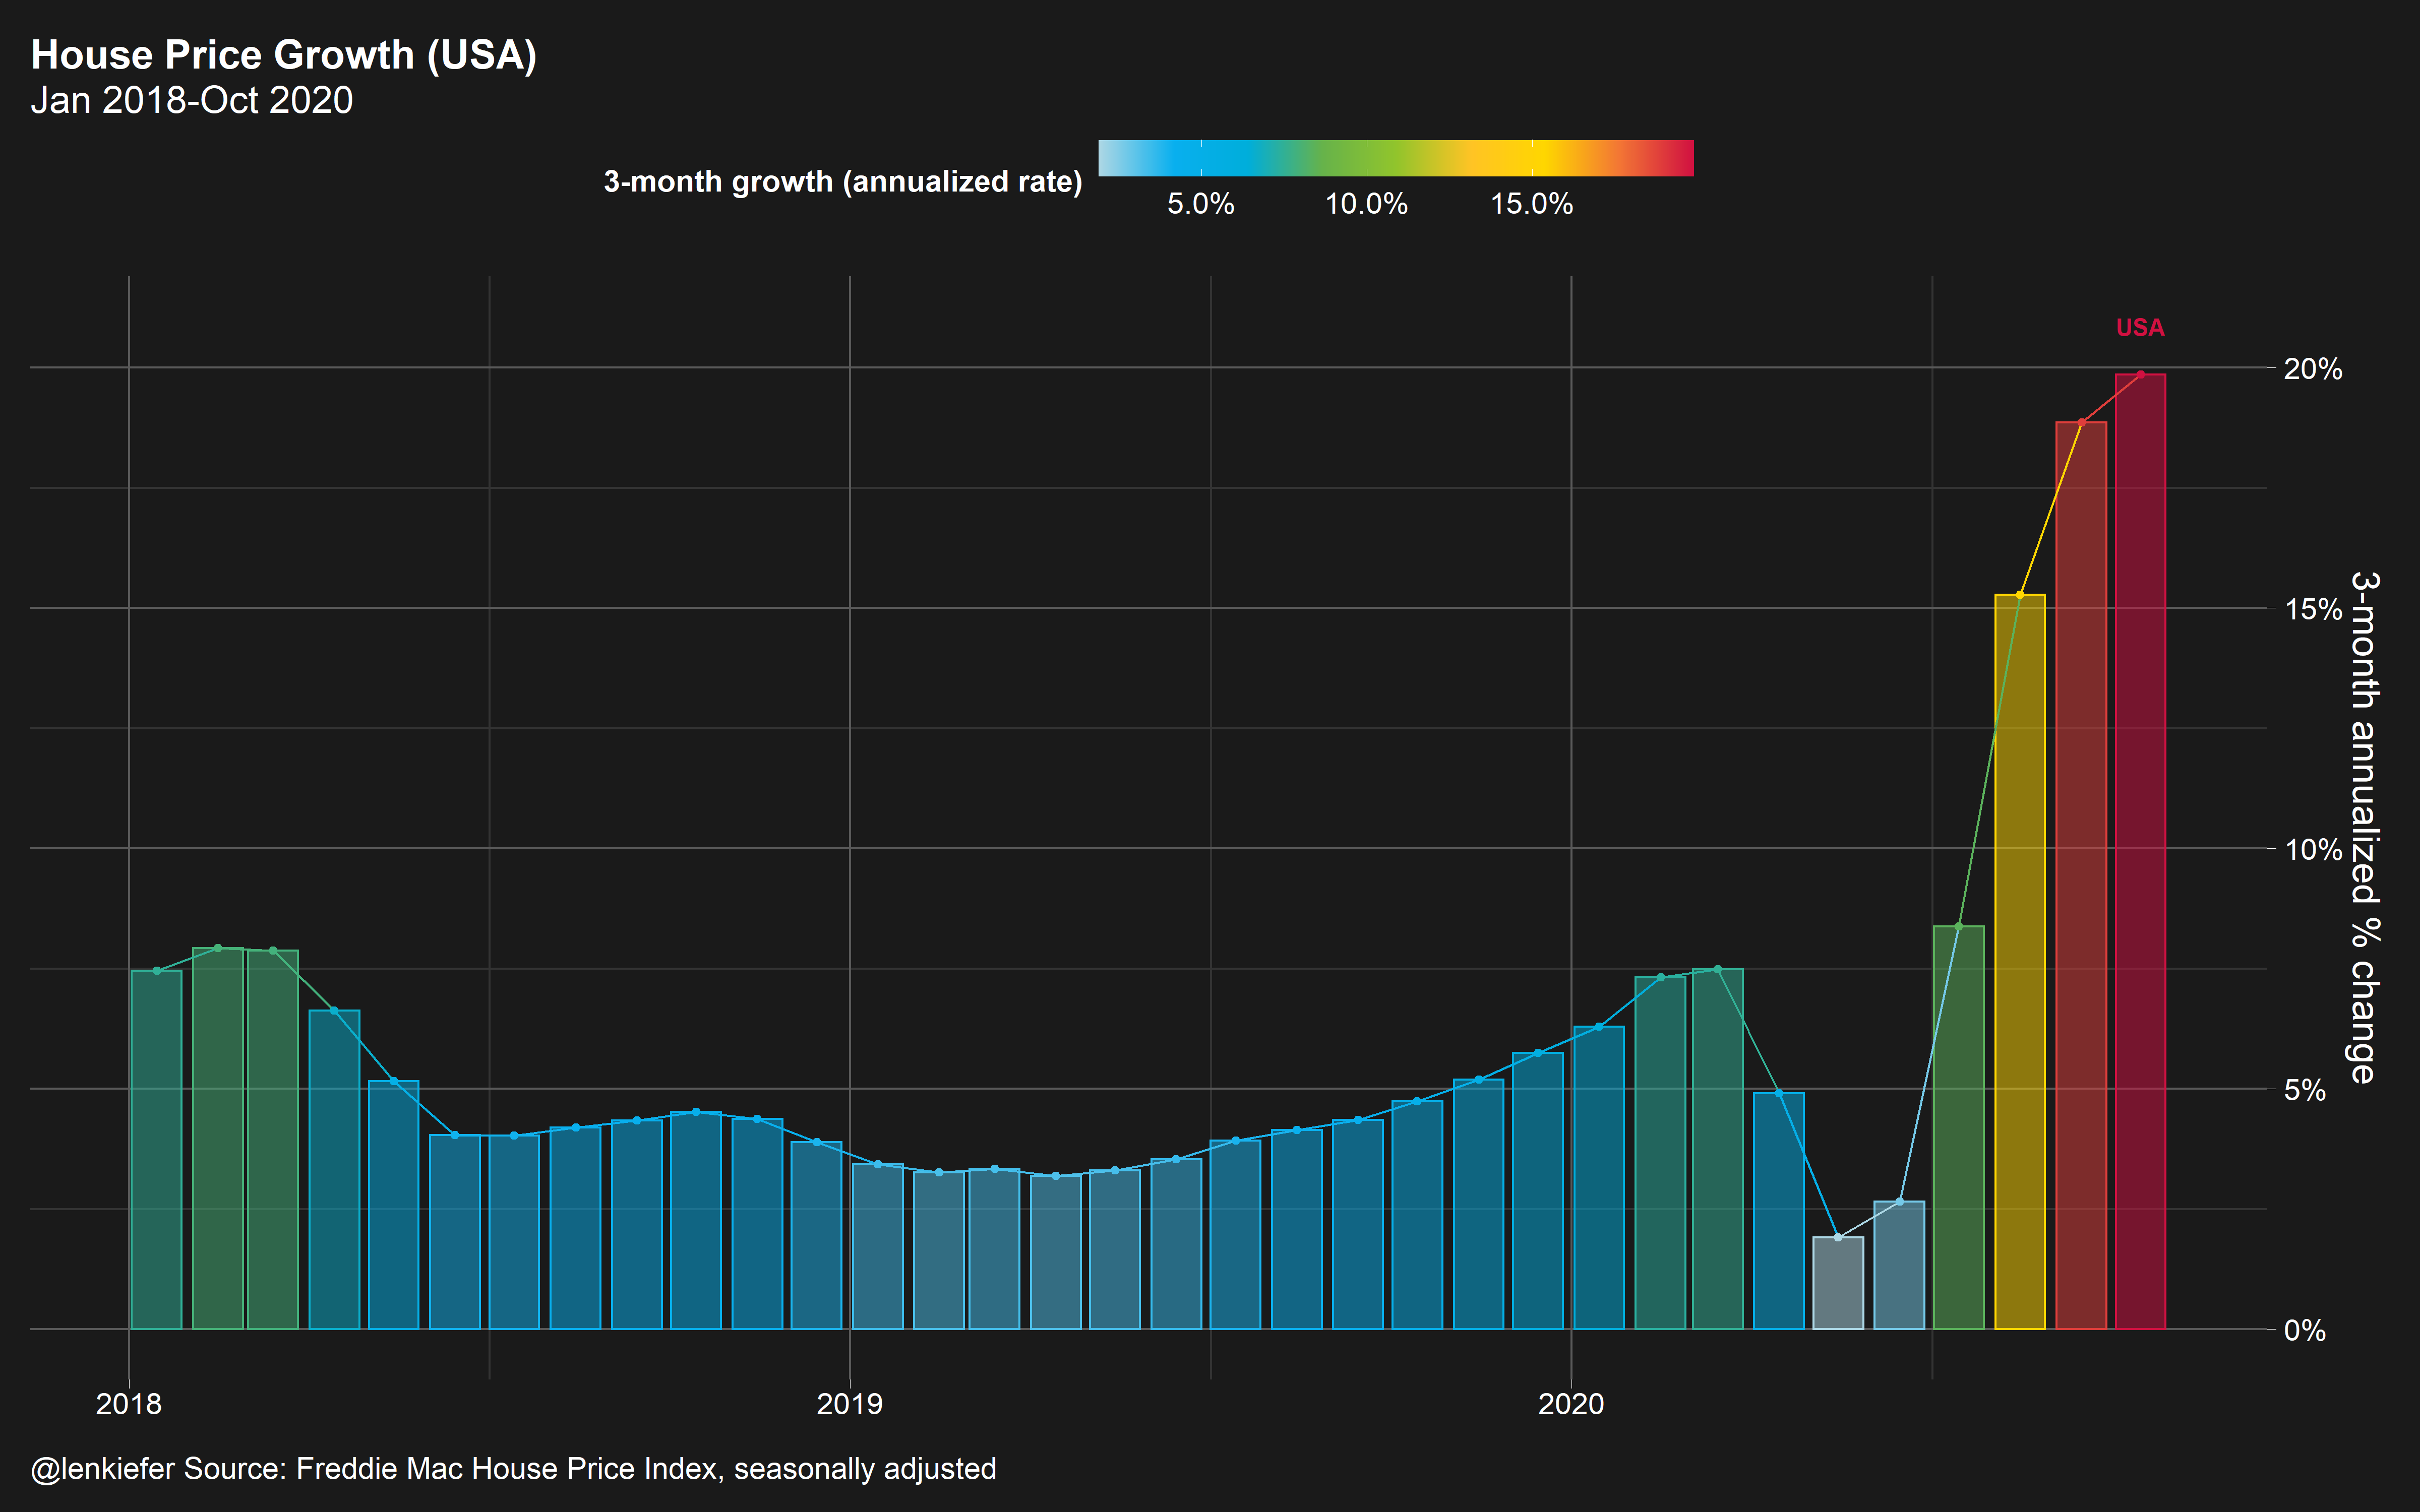Click the green bar at about 8.4% in mid-2020
This screenshot has height=1512, width=2420.
pos(1958,1128)
